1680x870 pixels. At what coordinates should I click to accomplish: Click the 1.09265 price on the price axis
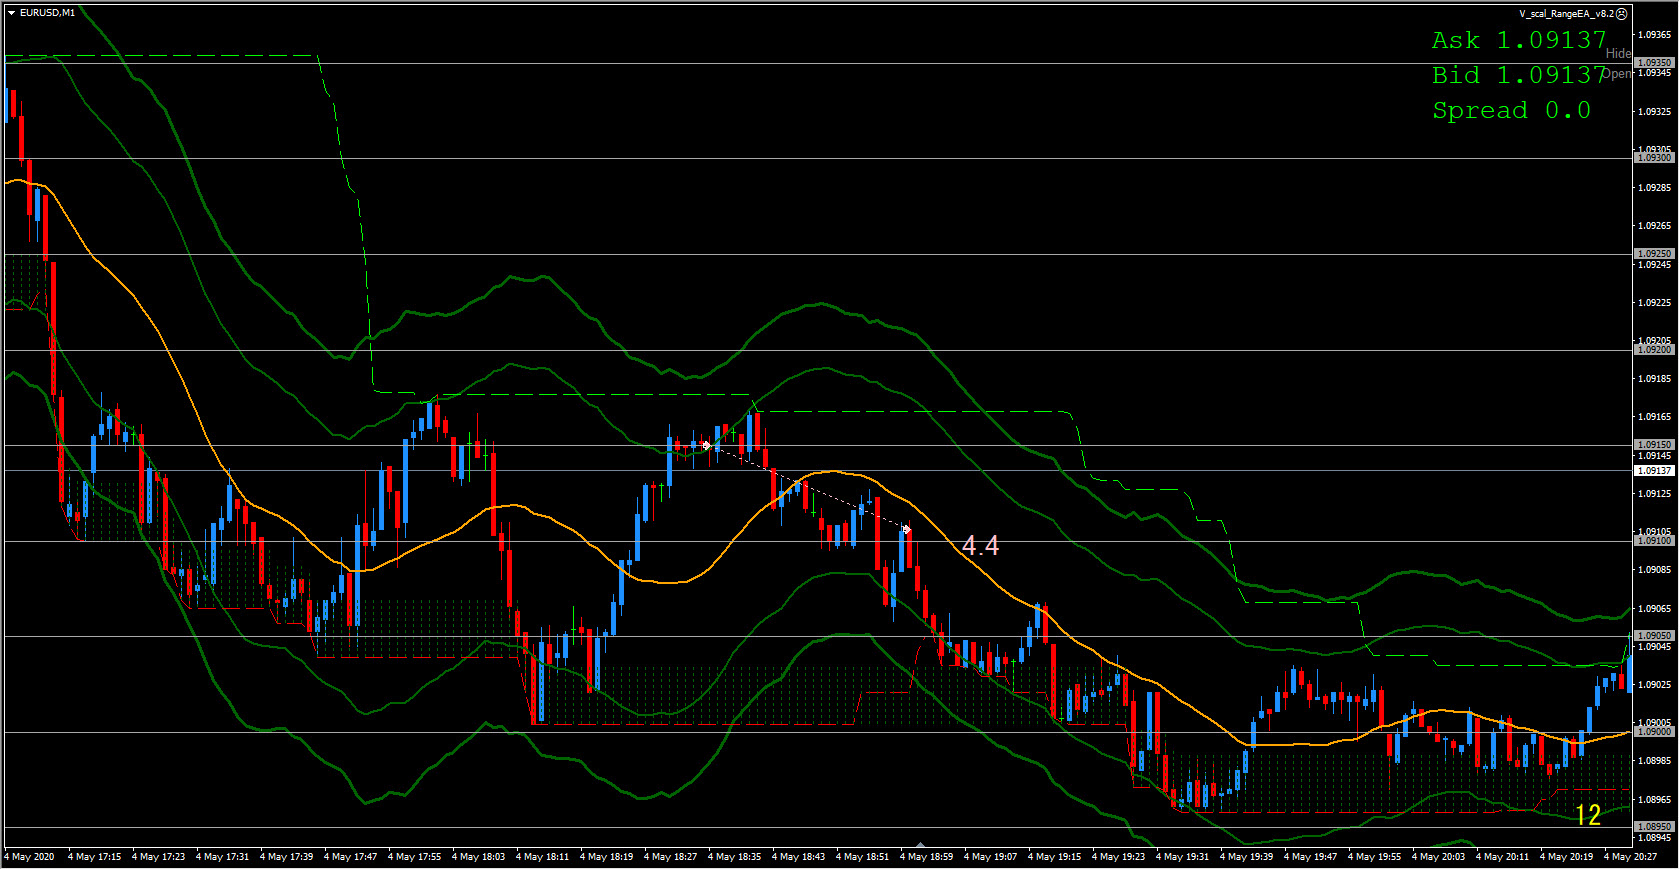coord(1654,226)
